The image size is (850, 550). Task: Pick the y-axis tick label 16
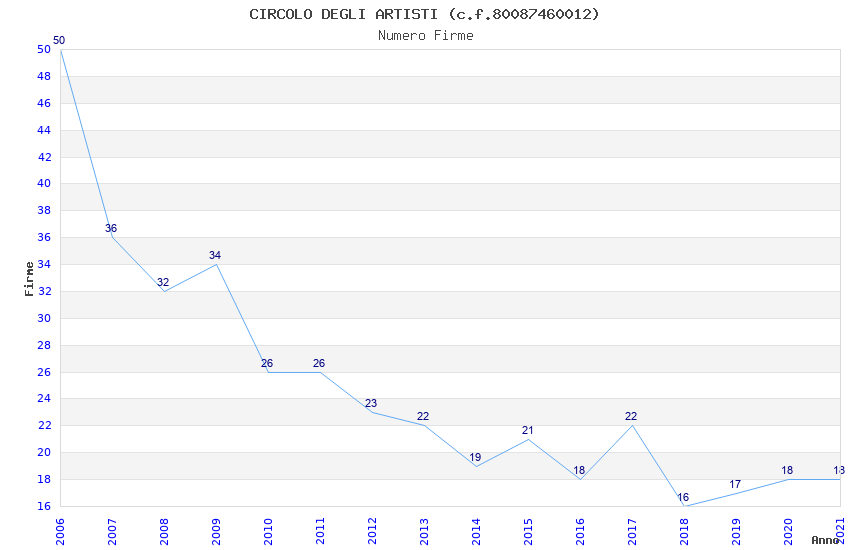coord(44,506)
